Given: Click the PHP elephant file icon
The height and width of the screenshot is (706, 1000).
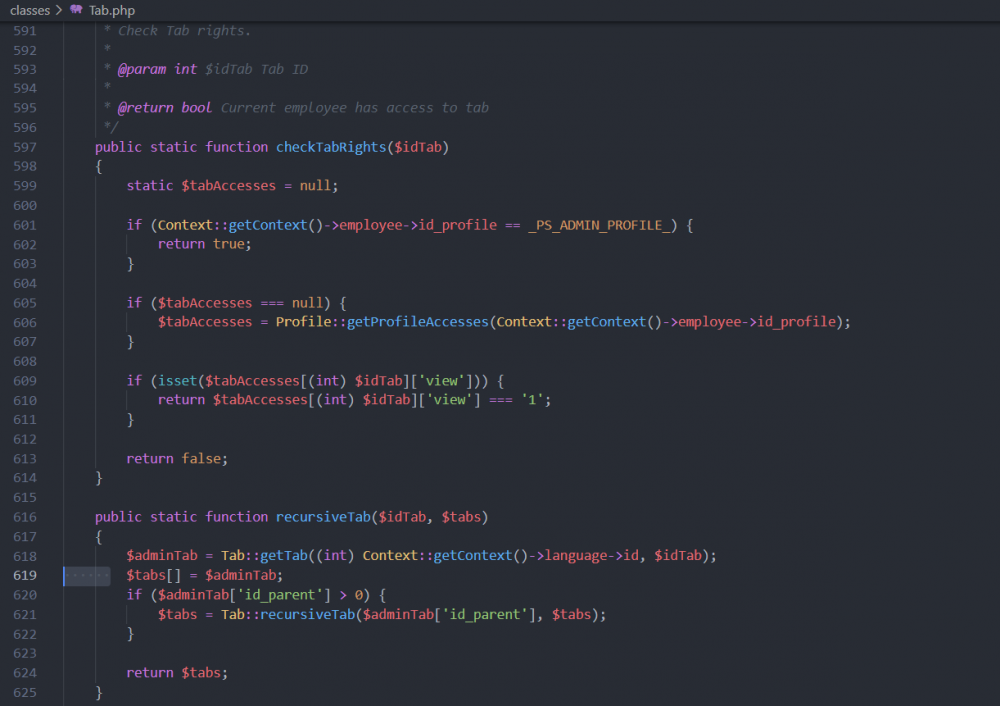Looking at the screenshot, I should [77, 10].
